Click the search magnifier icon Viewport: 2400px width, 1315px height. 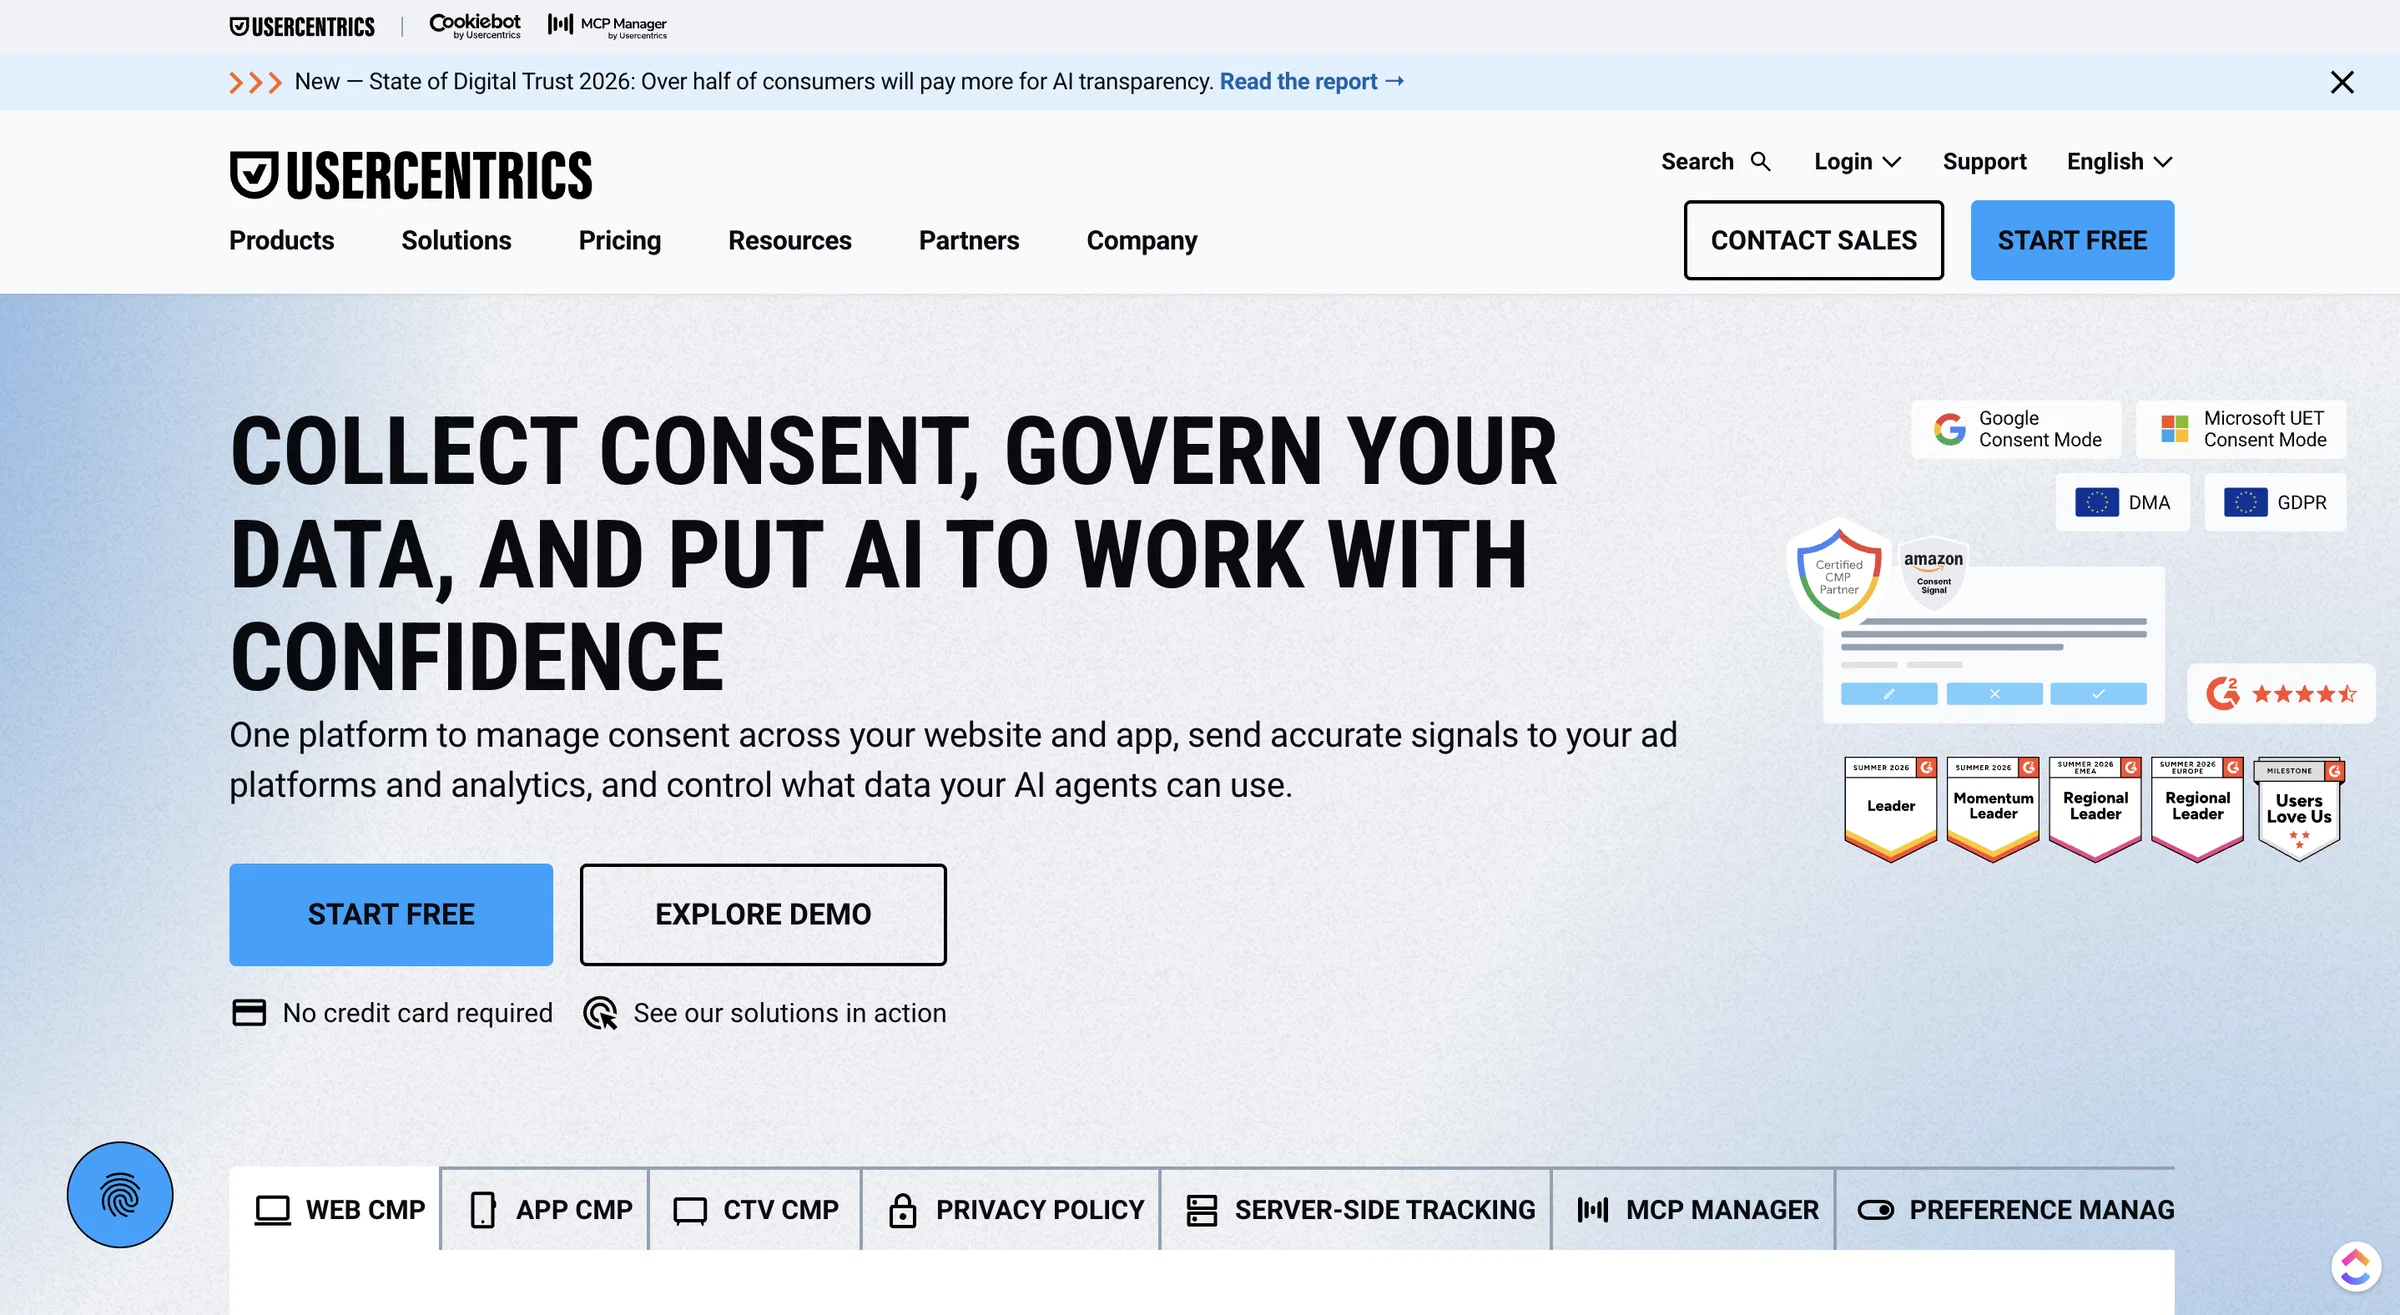[x=1761, y=162]
